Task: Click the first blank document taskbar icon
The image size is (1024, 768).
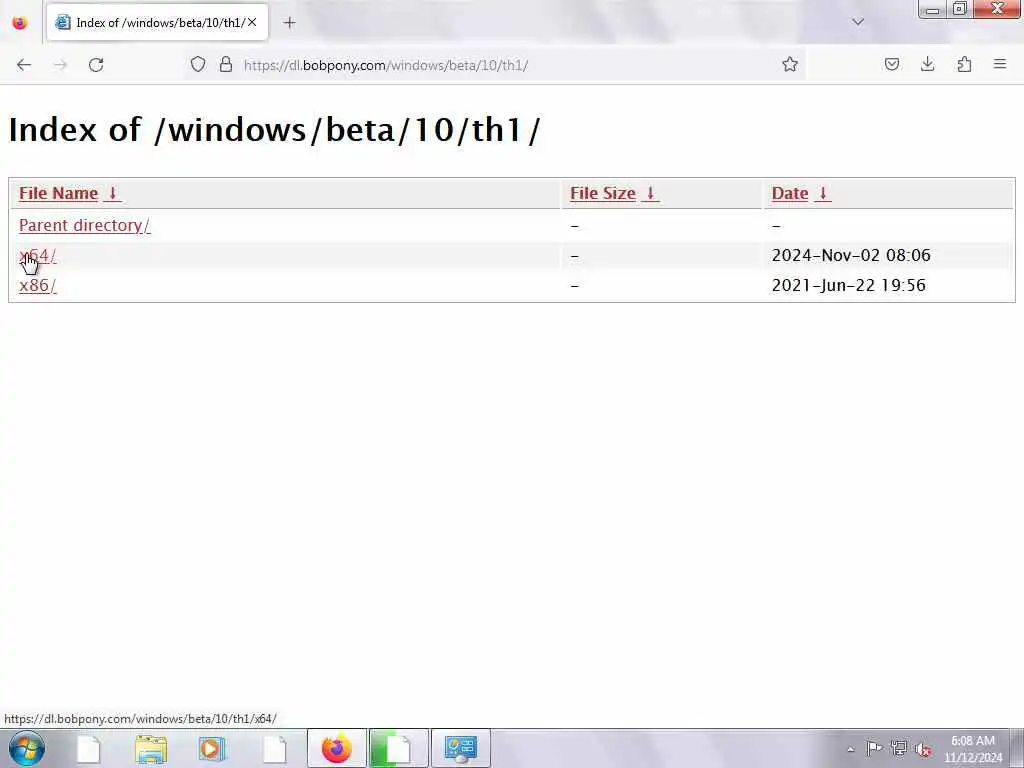Action: pyautogui.click(x=89, y=749)
